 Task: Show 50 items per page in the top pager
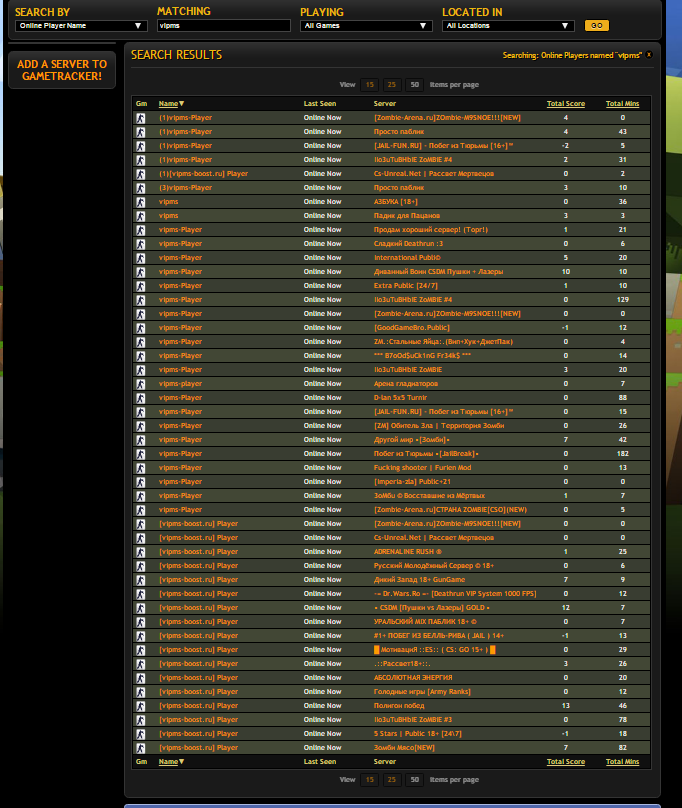[x=414, y=85]
